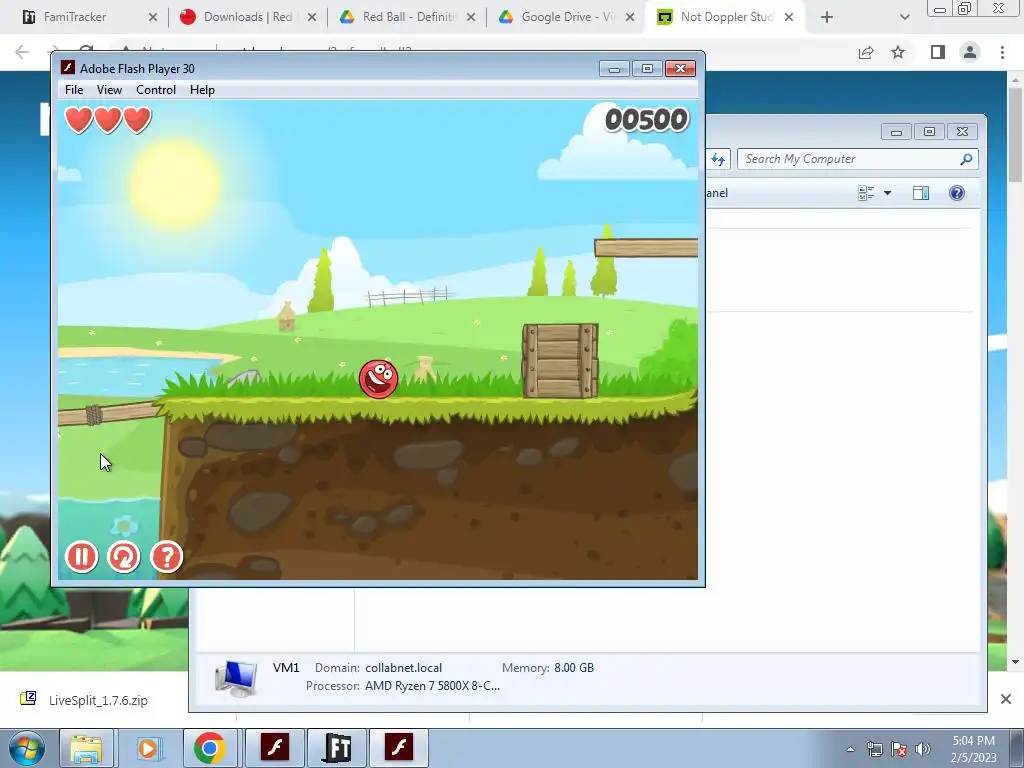Open the Help menu in Flash Player
Viewport: 1024px width, 768px height.
202,90
